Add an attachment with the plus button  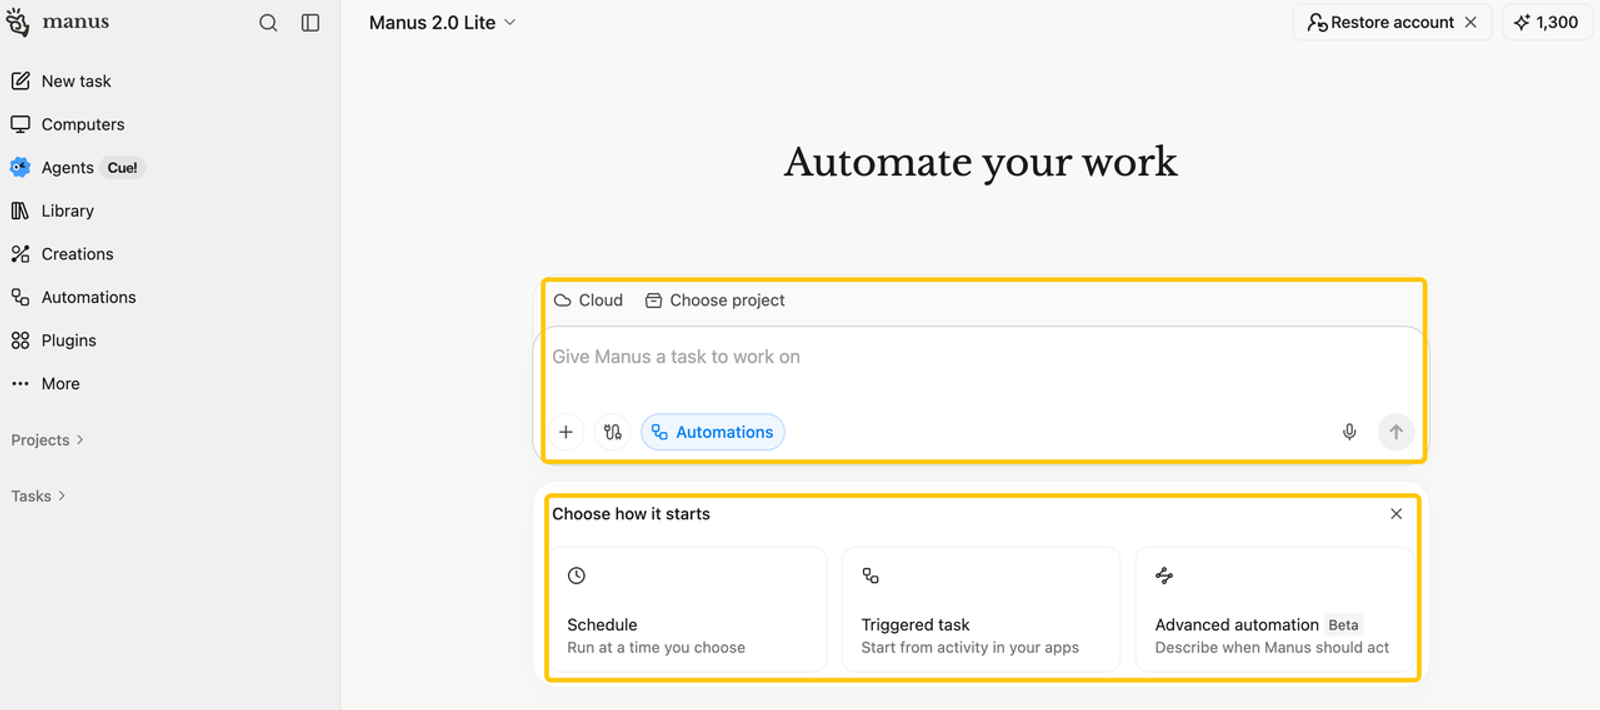566,432
